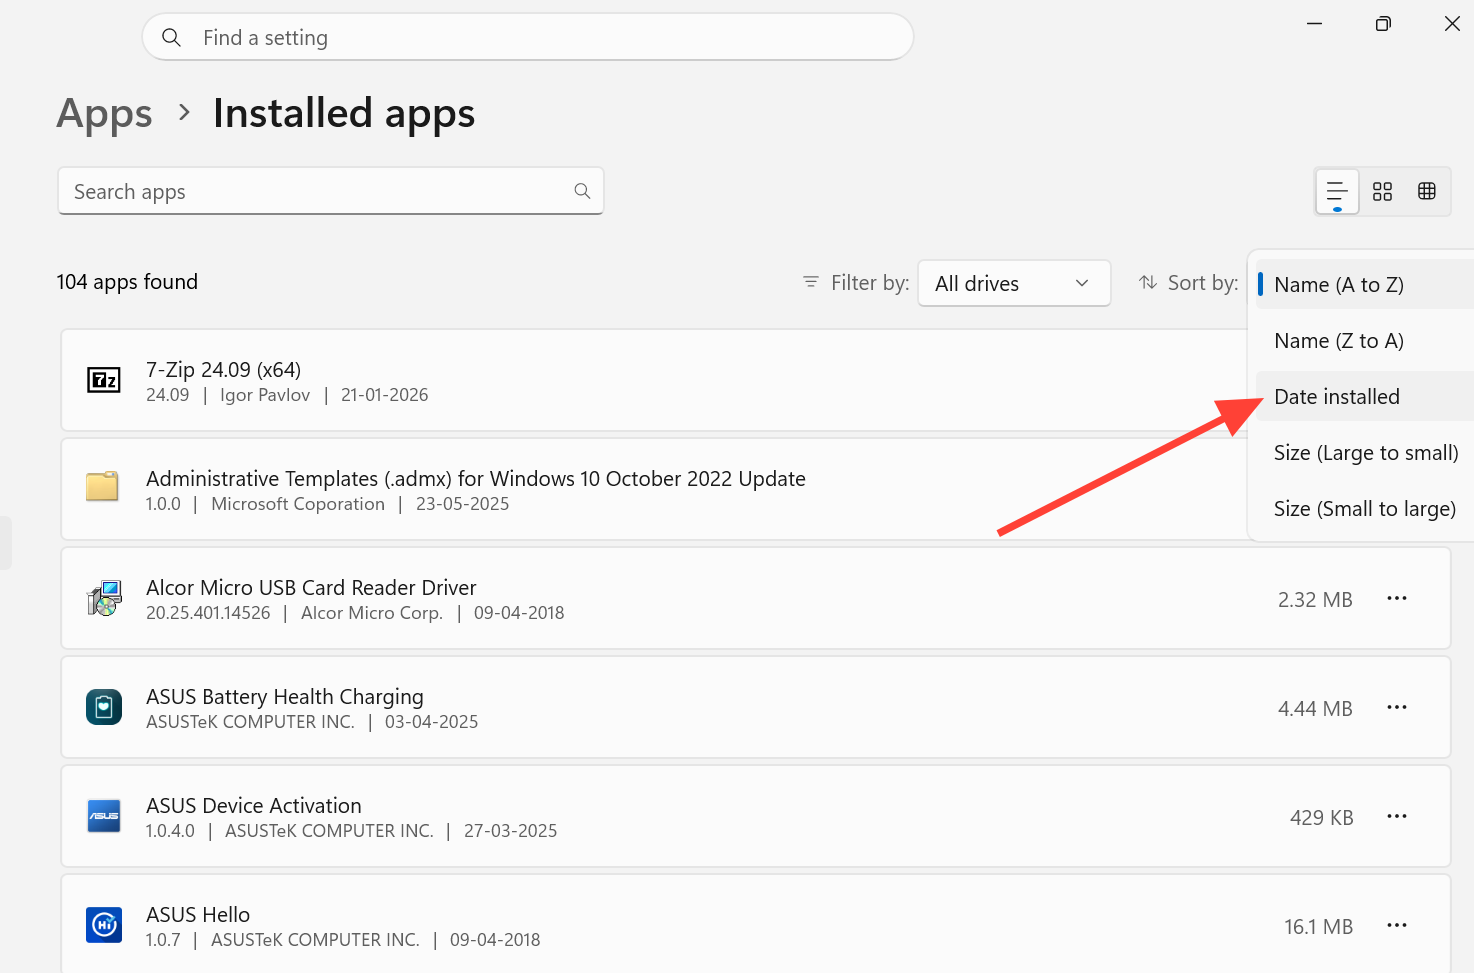The width and height of the screenshot is (1474, 973).
Task: Click the 7-Zip app icon
Action: [104, 380]
